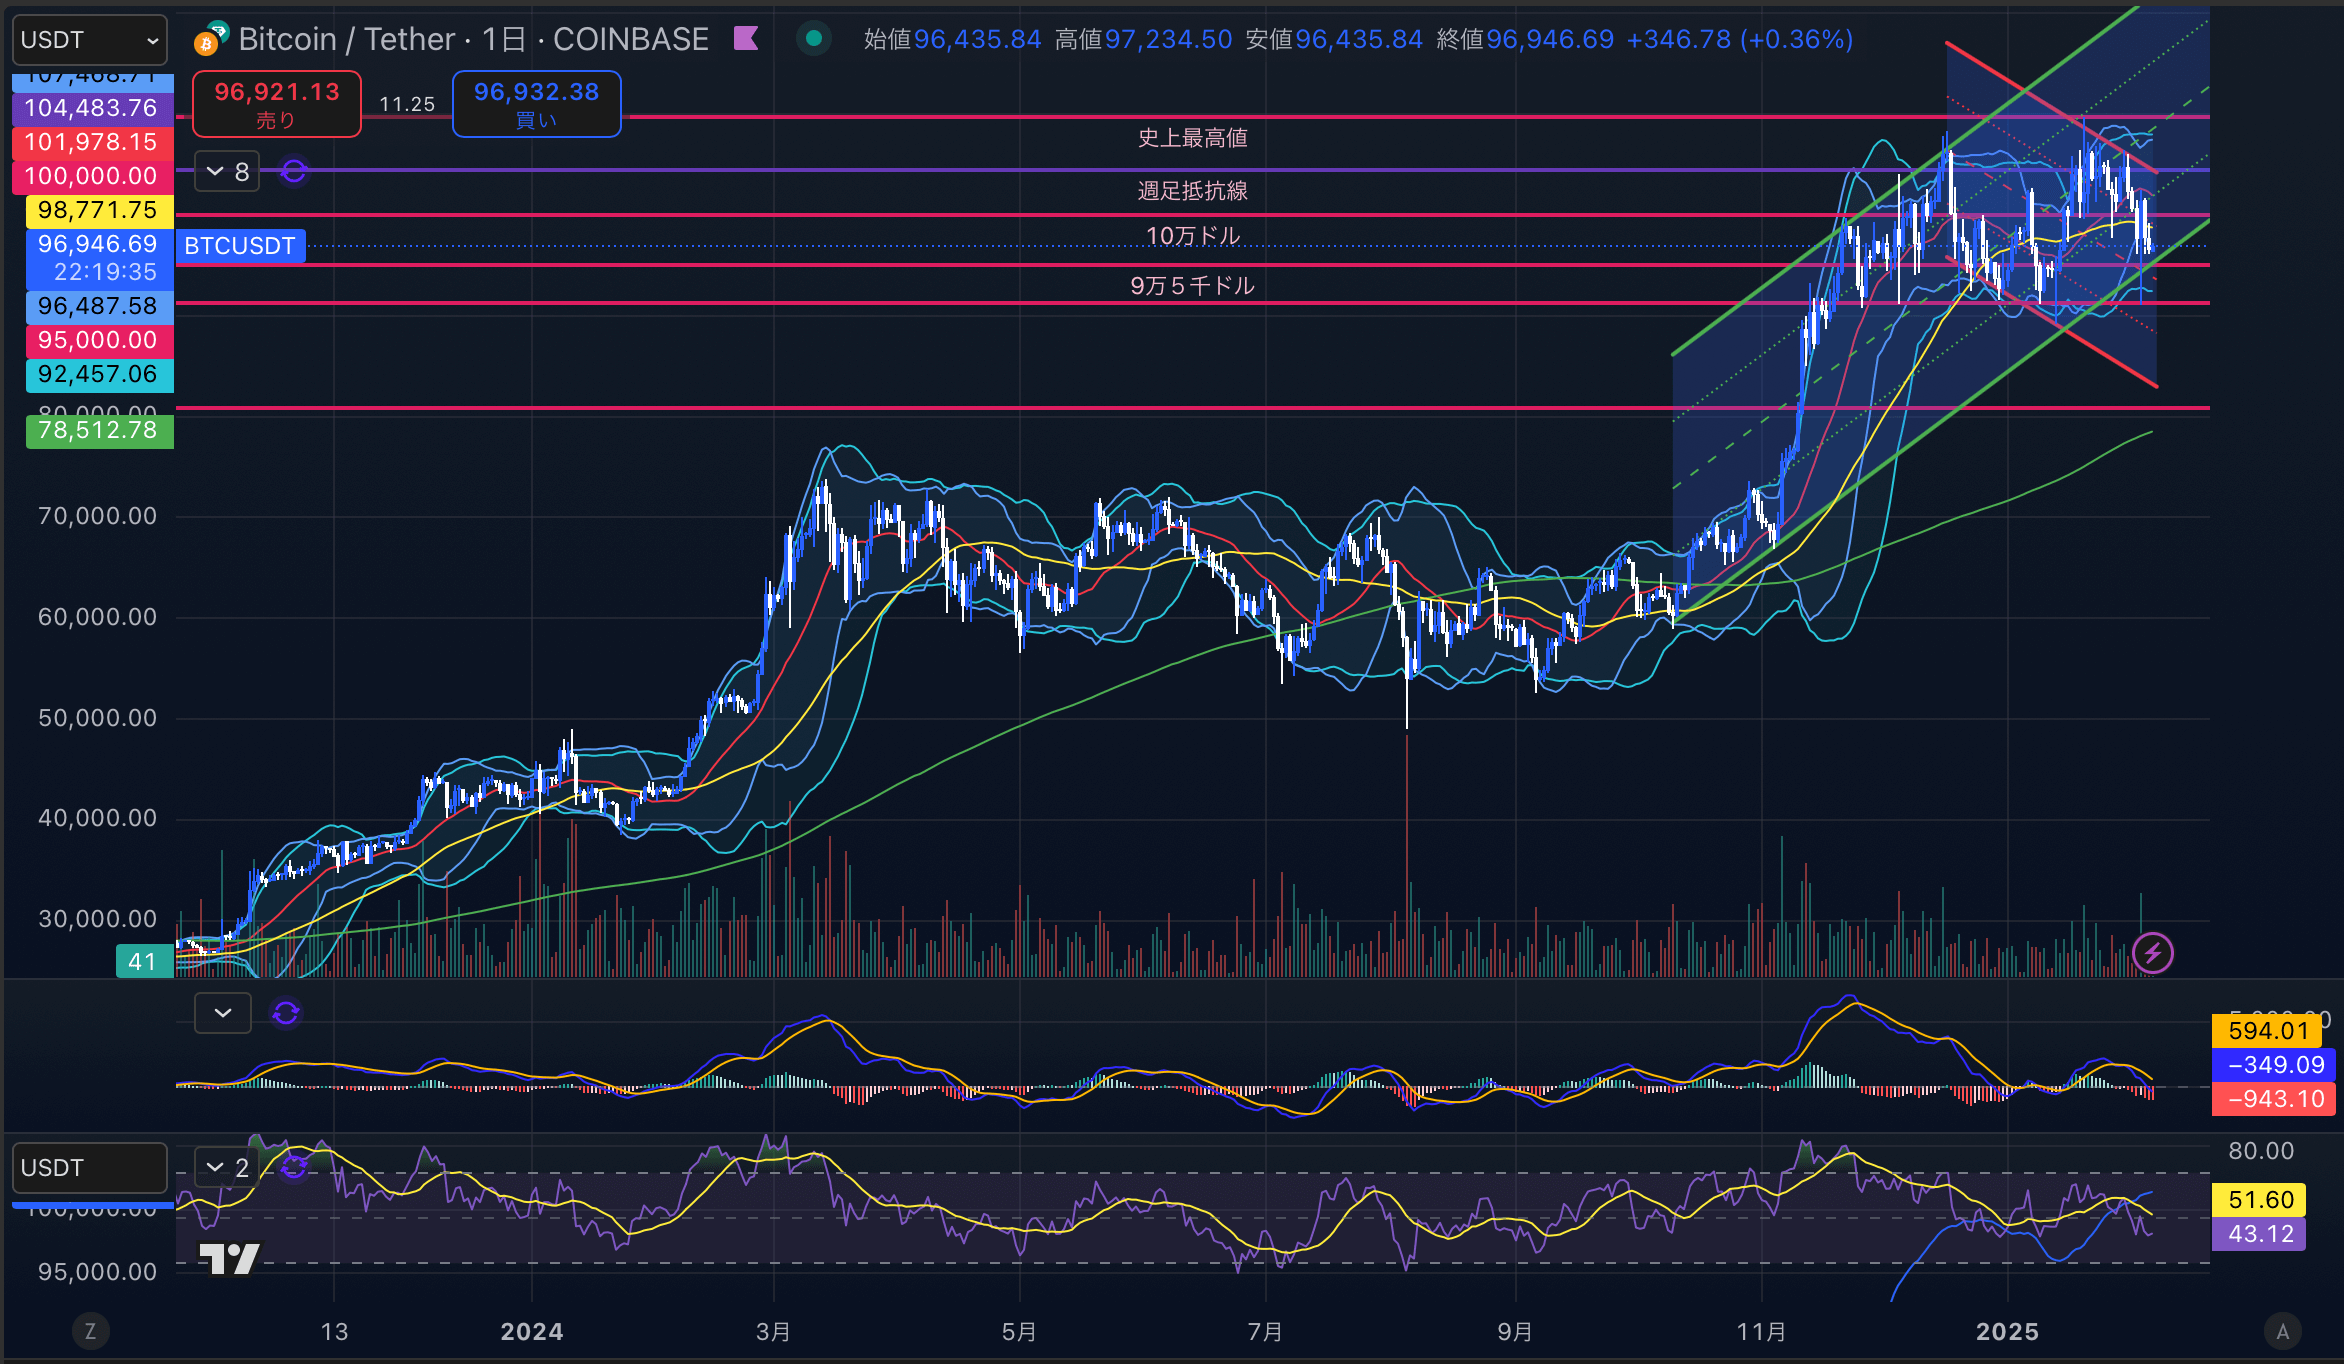Screen dimensions: 2344x1364
Task: Expand the MACD pane legend chevron
Action: (222, 1013)
